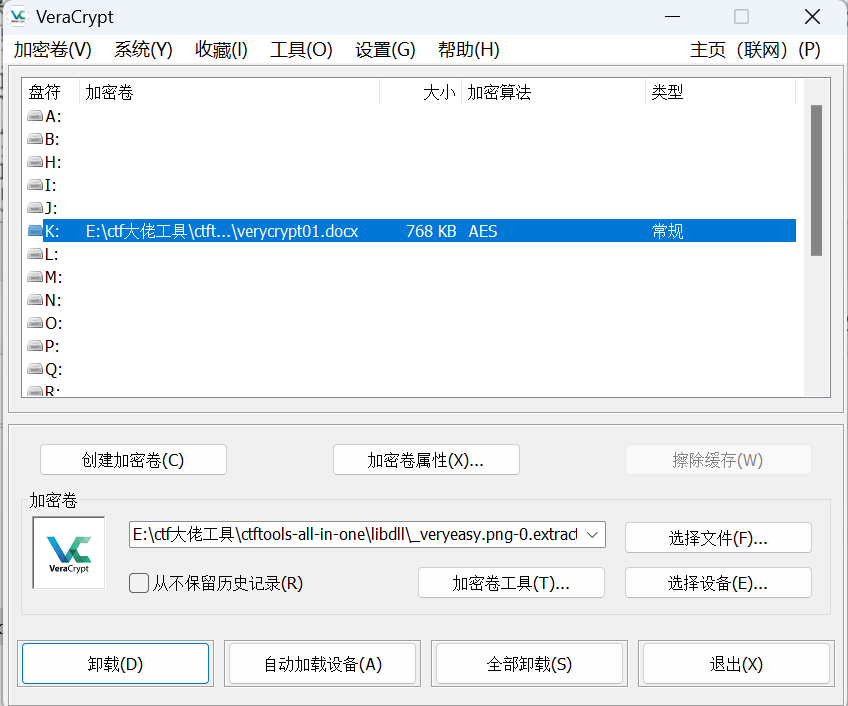This screenshot has width=848, height=706.
Task: Open the 系统(Y) menu
Action: (x=143, y=50)
